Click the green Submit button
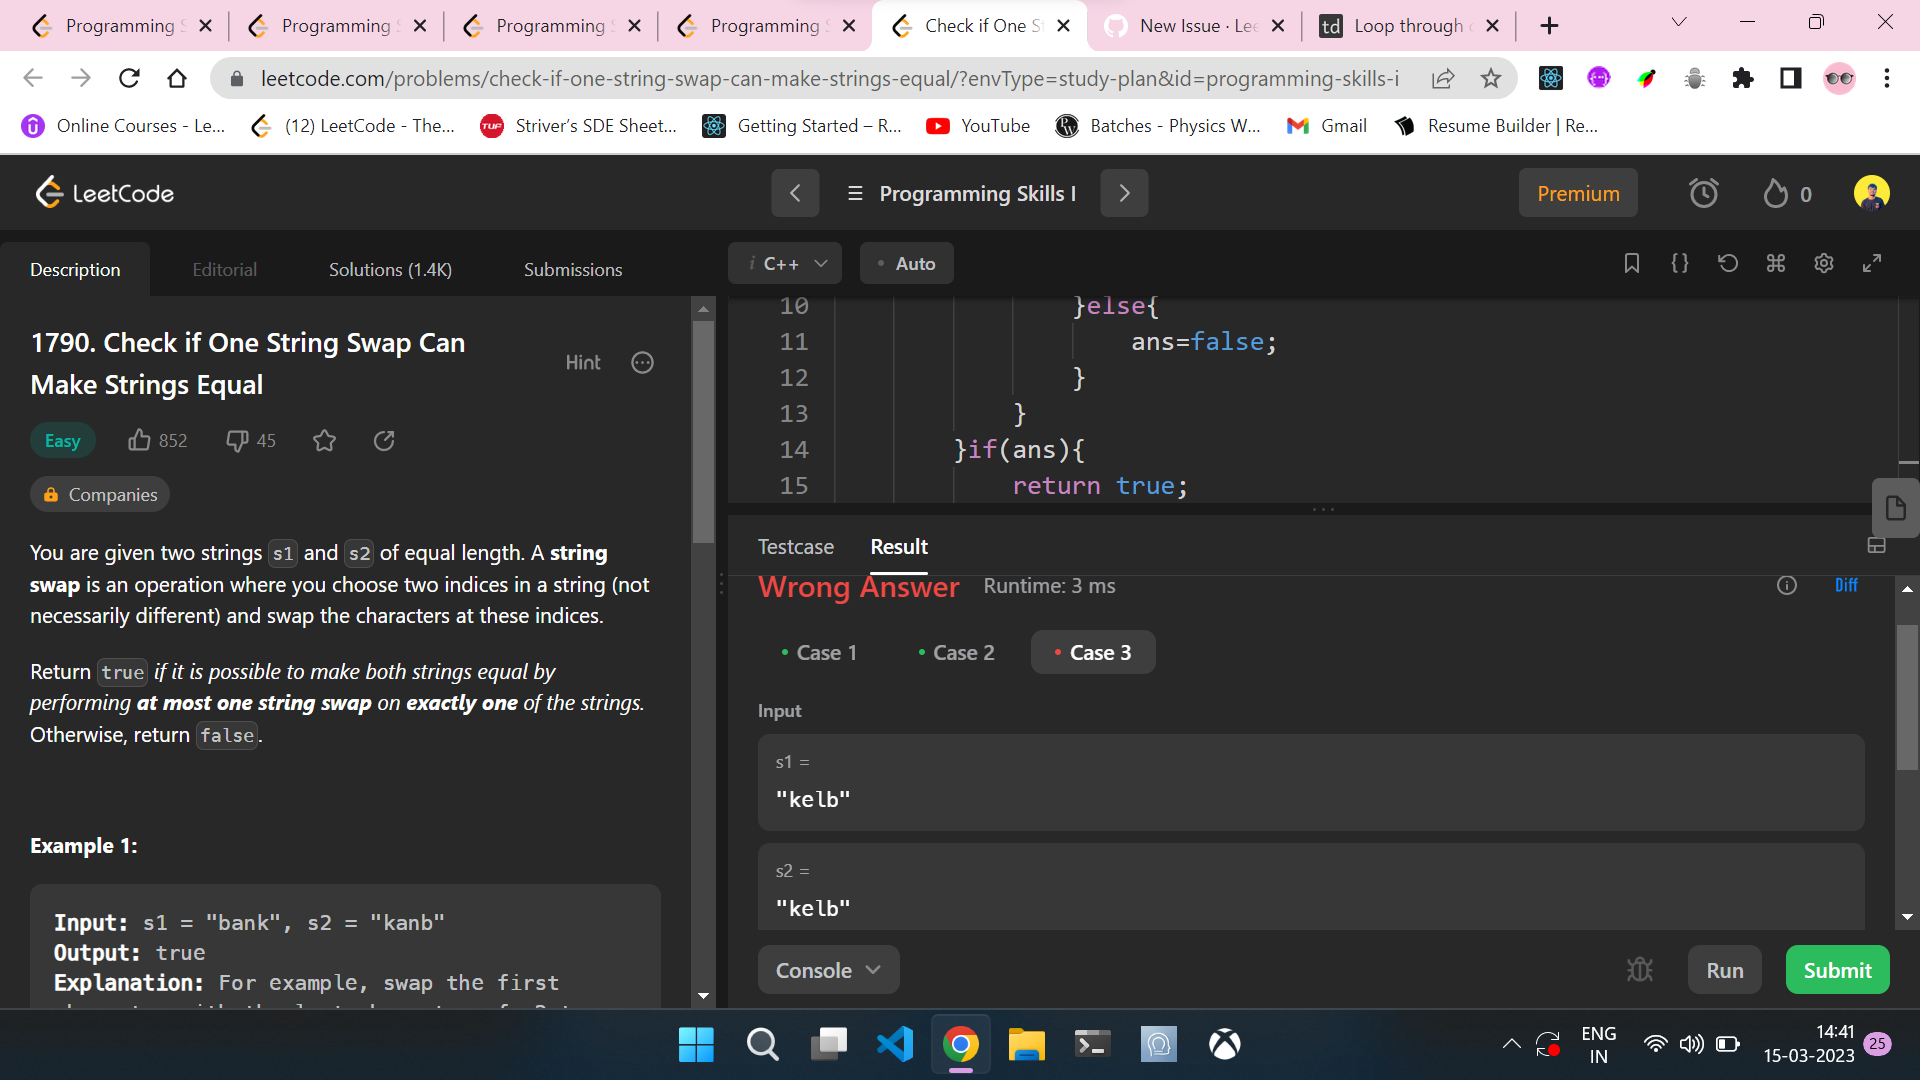Screen dimensions: 1920x1080 coord(1836,970)
